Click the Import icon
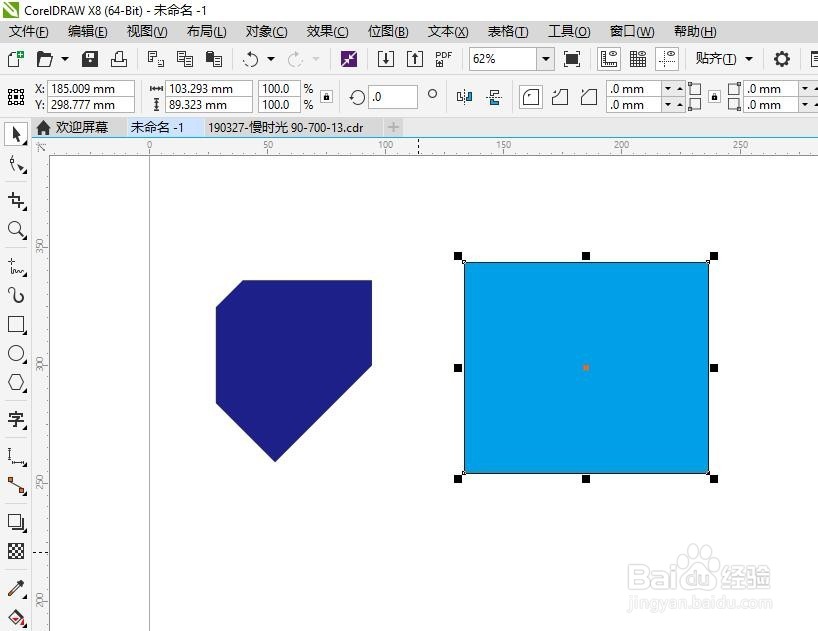The height and width of the screenshot is (631, 818). tap(386, 59)
